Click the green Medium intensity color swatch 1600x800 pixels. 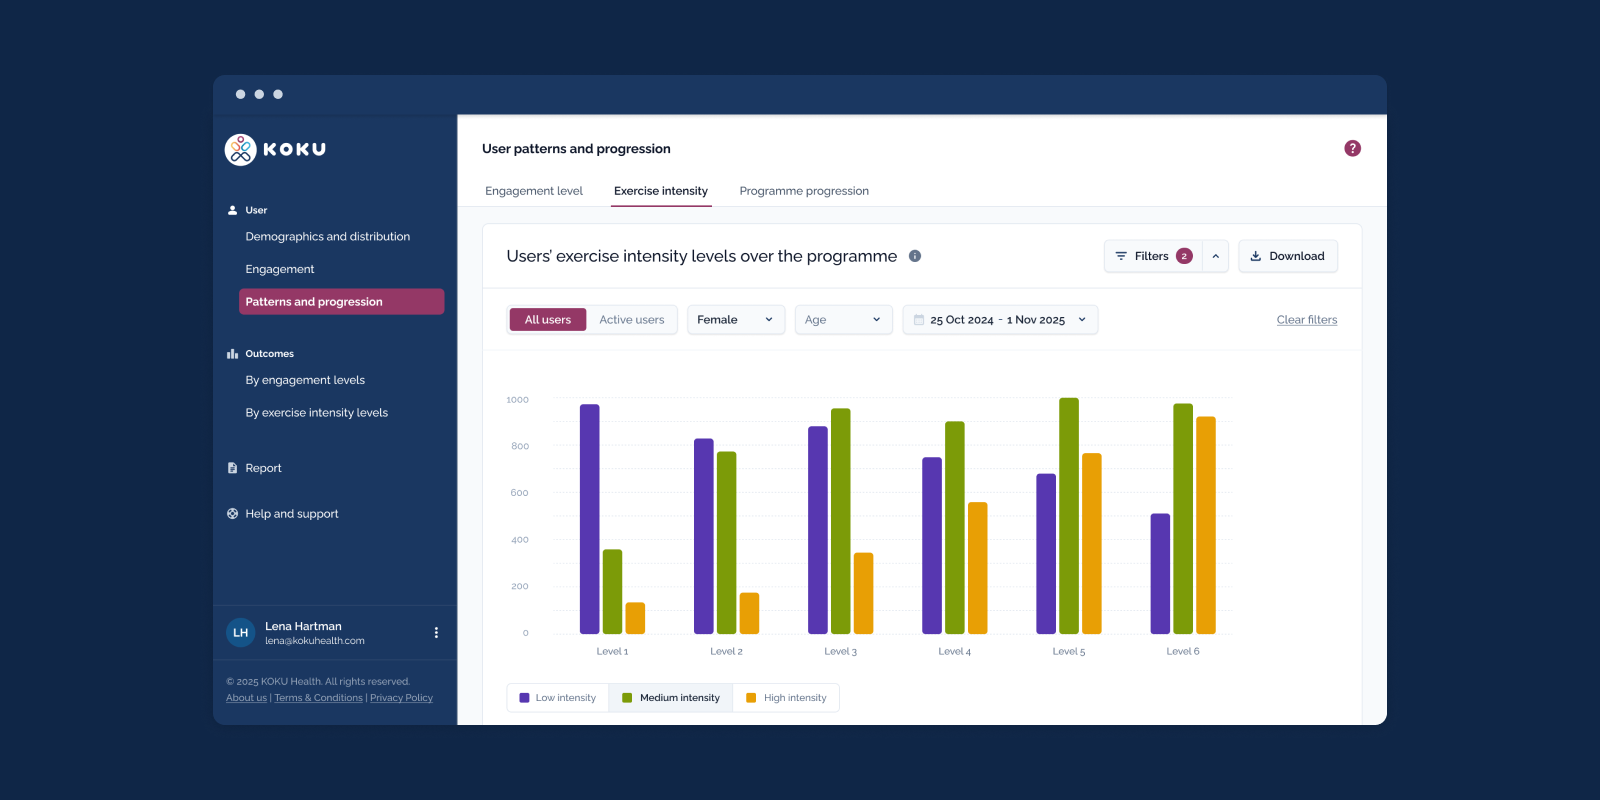pyautogui.click(x=627, y=698)
